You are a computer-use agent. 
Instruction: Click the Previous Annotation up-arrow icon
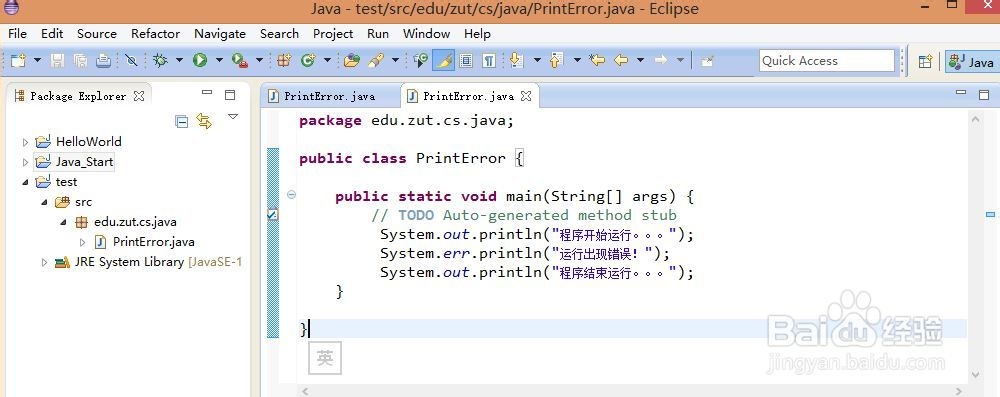point(556,61)
